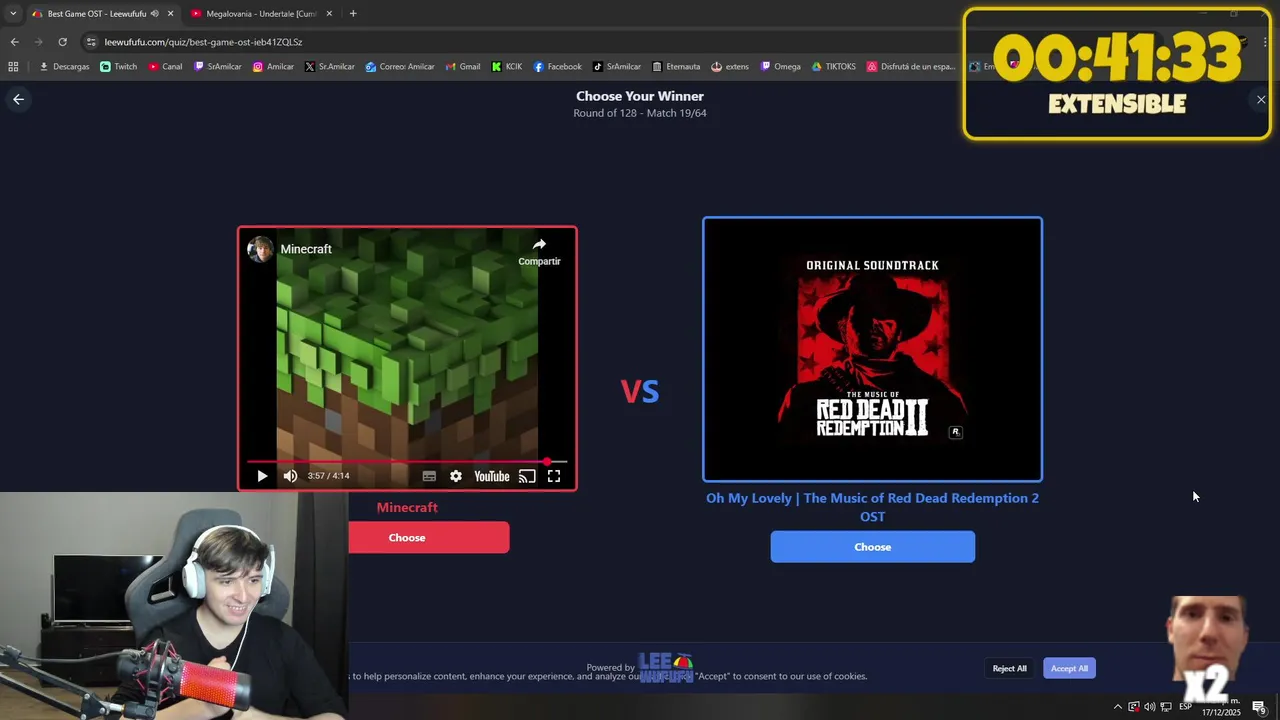Click the page back arrow on the quiz
Screen dimensions: 1280x720
tap(18, 99)
